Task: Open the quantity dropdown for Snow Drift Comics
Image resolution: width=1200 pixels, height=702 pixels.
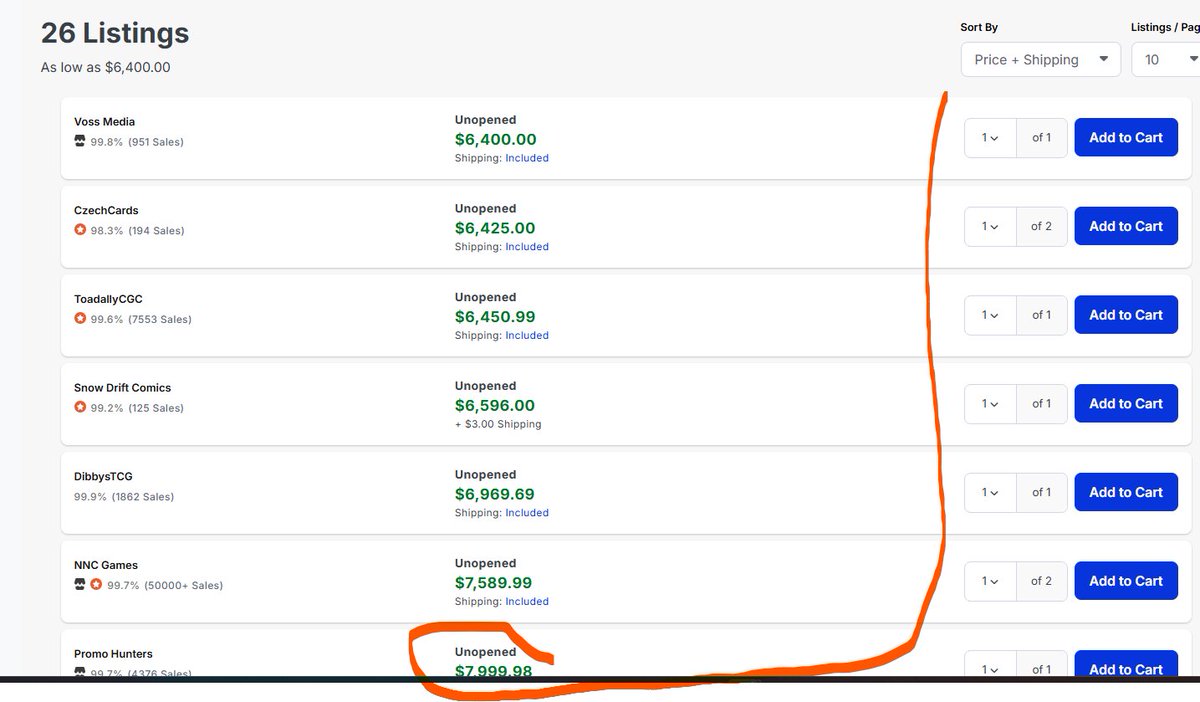Action: [x=991, y=404]
